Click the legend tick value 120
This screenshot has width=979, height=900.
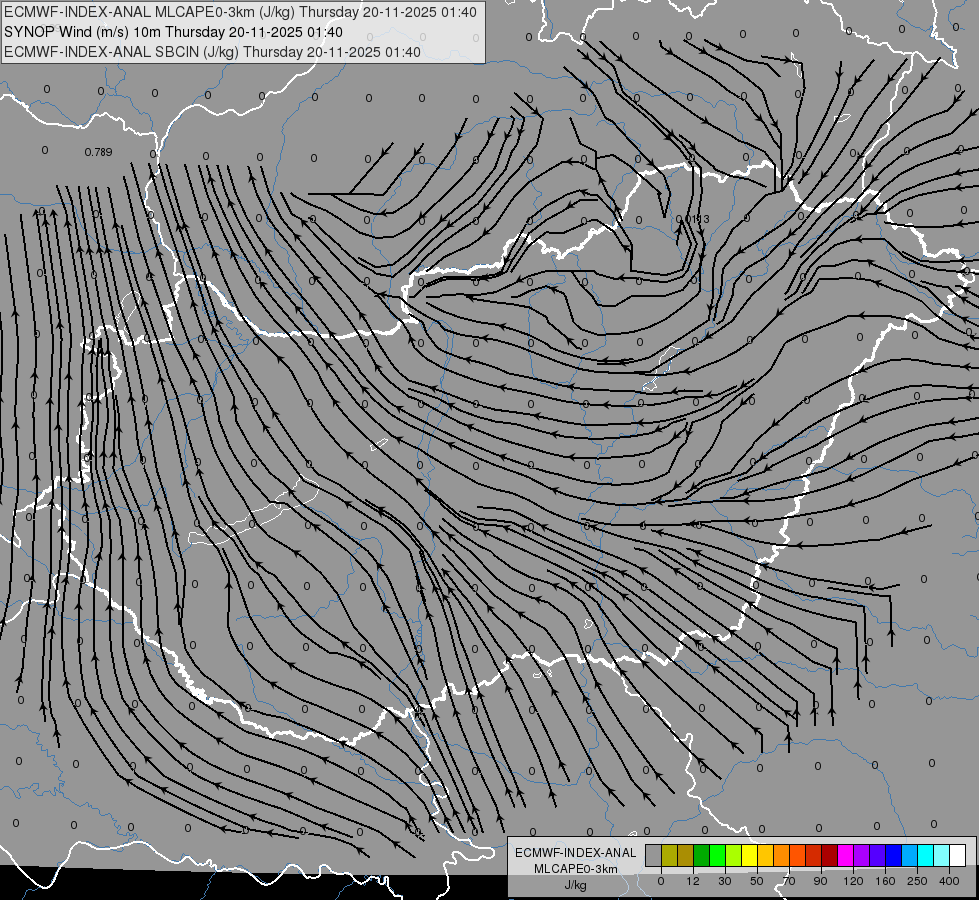tap(854, 881)
